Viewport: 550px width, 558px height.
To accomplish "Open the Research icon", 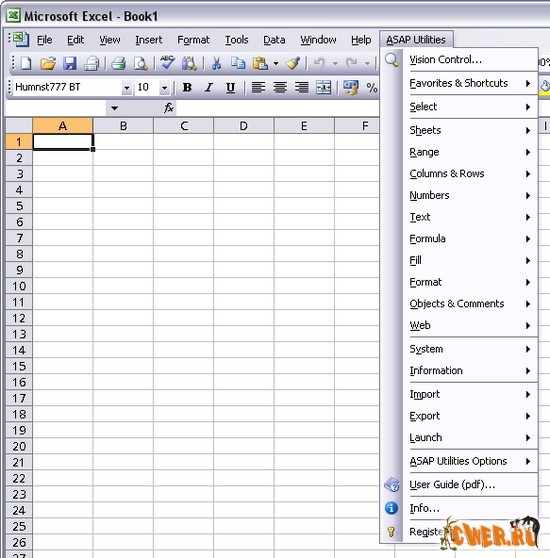I will pyautogui.click(x=189, y=64).
